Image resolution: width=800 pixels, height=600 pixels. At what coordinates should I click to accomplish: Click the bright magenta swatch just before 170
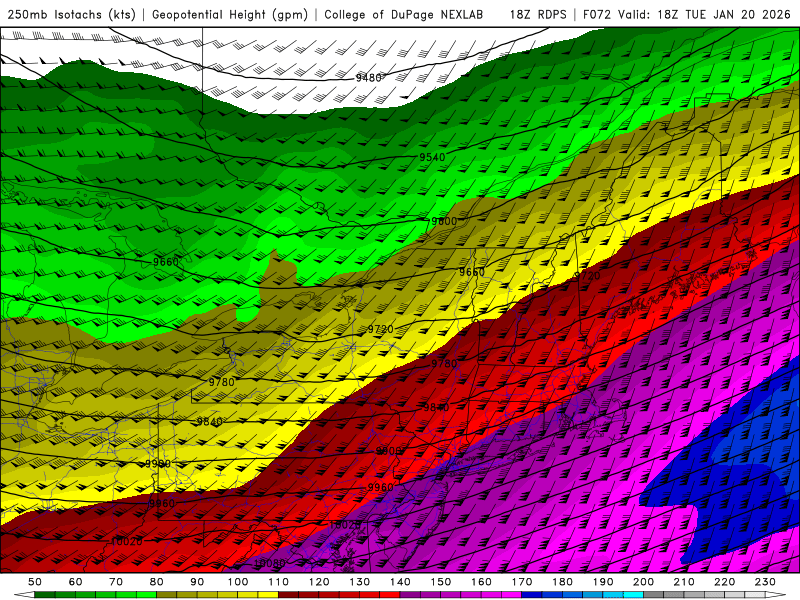(511, 594)
